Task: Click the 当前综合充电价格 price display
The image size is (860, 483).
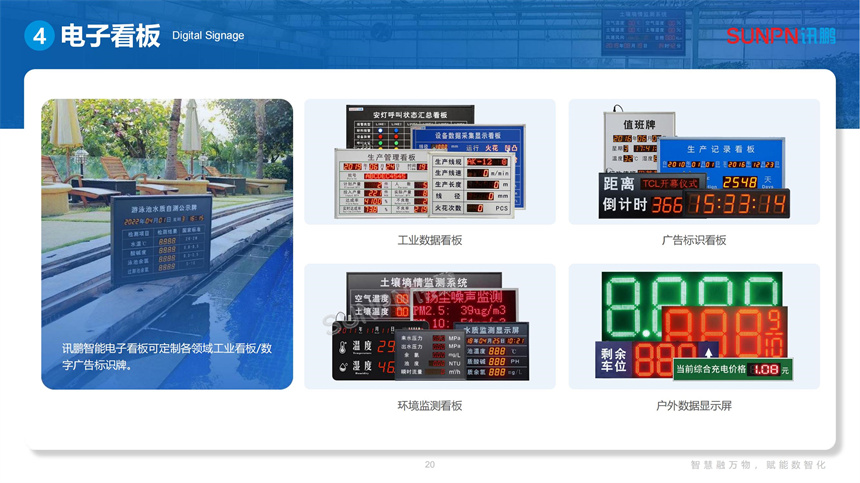Action: point(732,370)
